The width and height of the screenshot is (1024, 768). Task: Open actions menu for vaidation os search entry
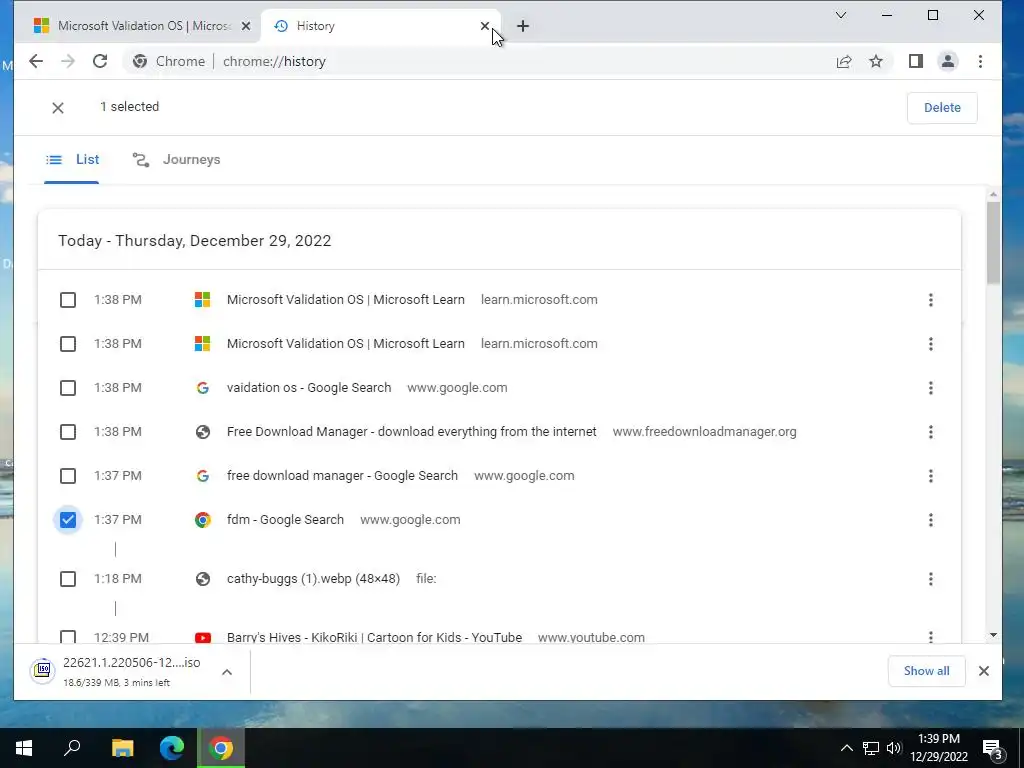(x=931, y=388)
